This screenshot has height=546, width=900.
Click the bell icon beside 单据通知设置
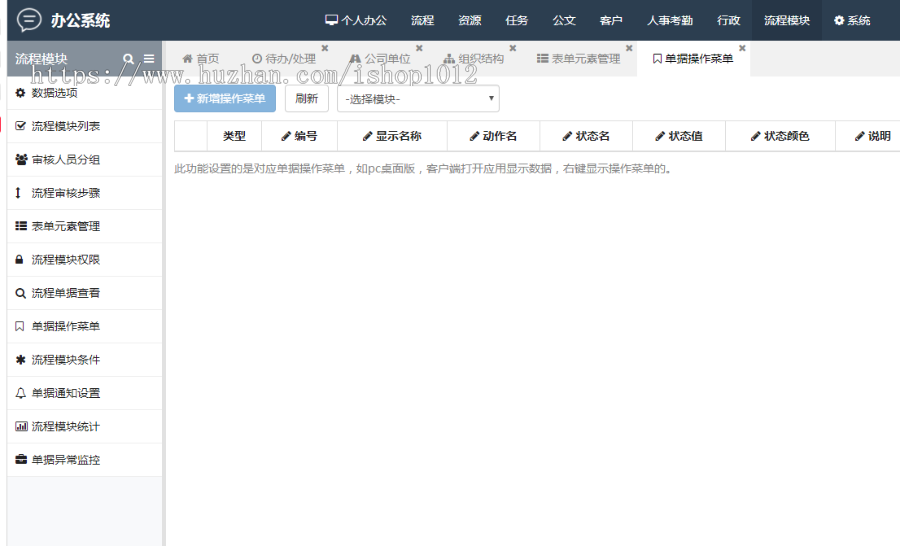[21, 393]
